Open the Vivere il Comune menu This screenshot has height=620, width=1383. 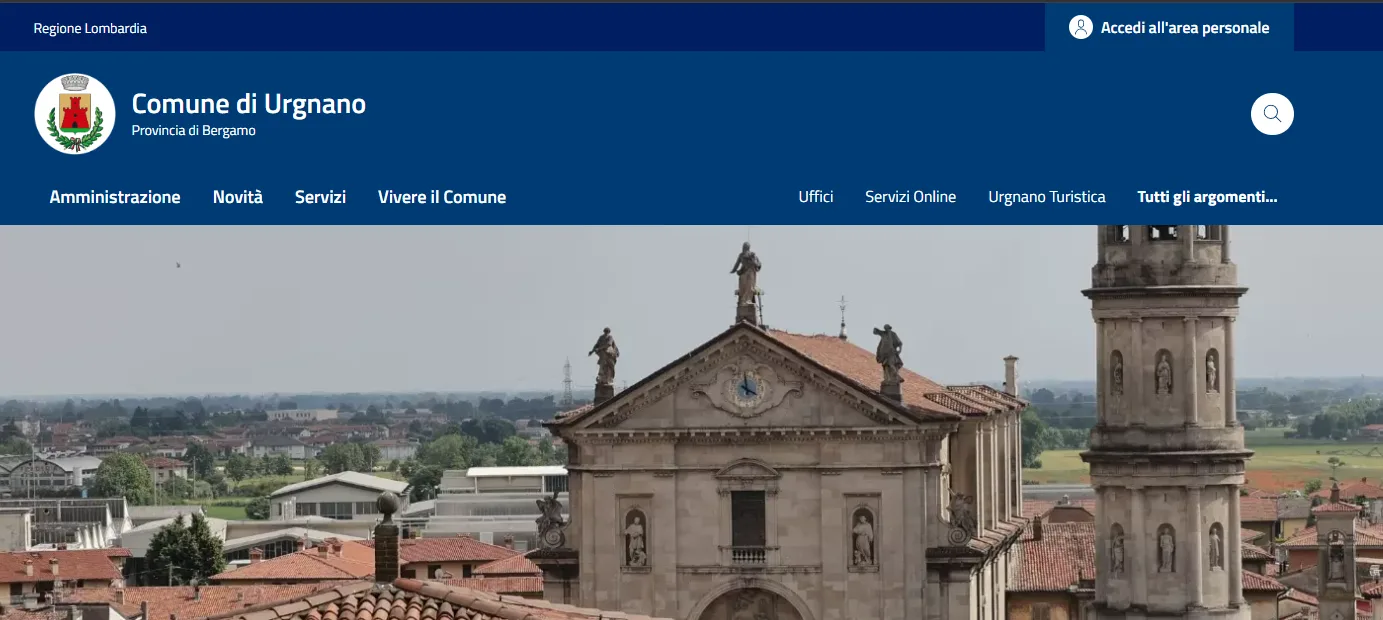coord(442,197)
